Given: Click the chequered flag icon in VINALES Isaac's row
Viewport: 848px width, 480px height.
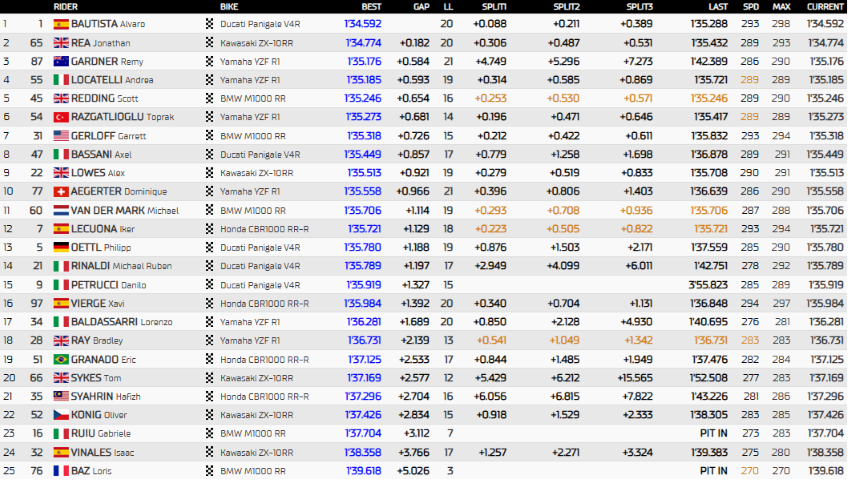Looking at the screenshot, I should click(x=210, y=452).
